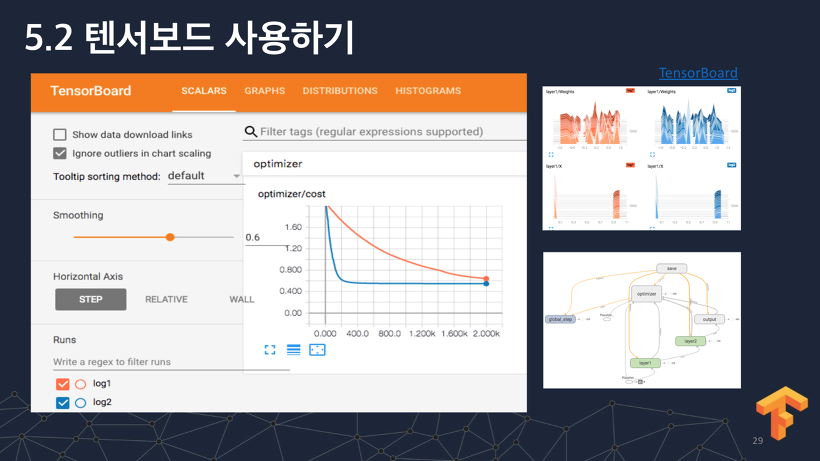The height and width of the screenshot is (461, 820).
Task: Click the layer2 node in graph
Action: point(690,341)
